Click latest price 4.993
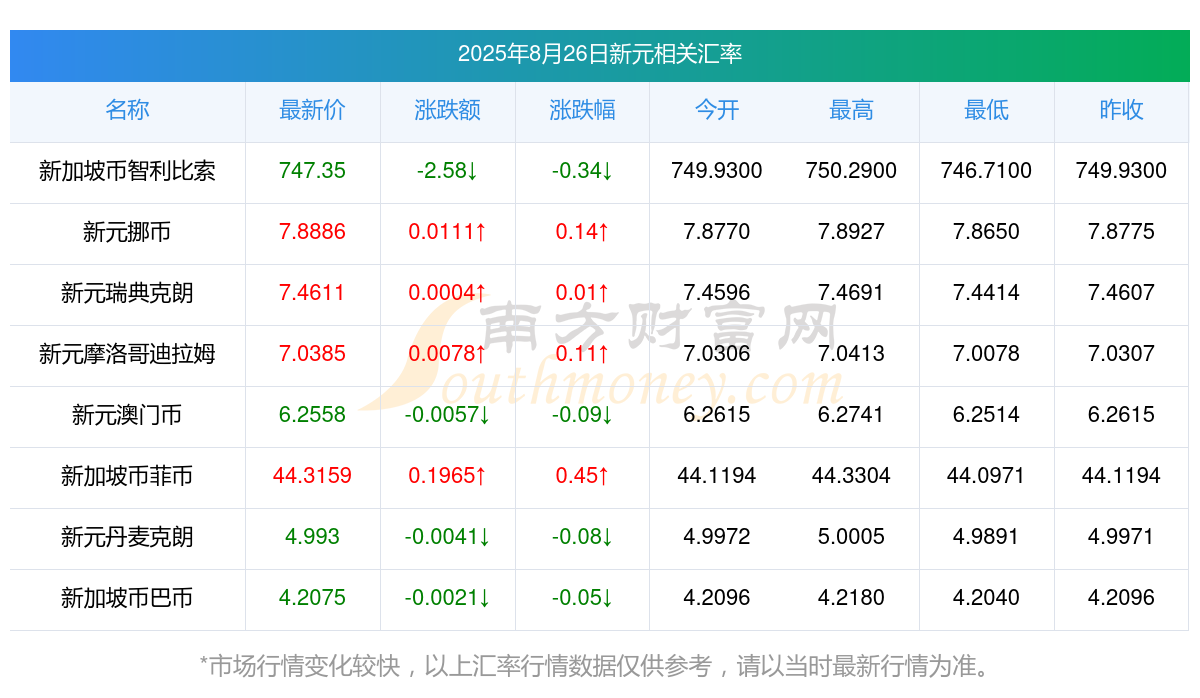The image size is (1200, 698). (x=312, y=537)
